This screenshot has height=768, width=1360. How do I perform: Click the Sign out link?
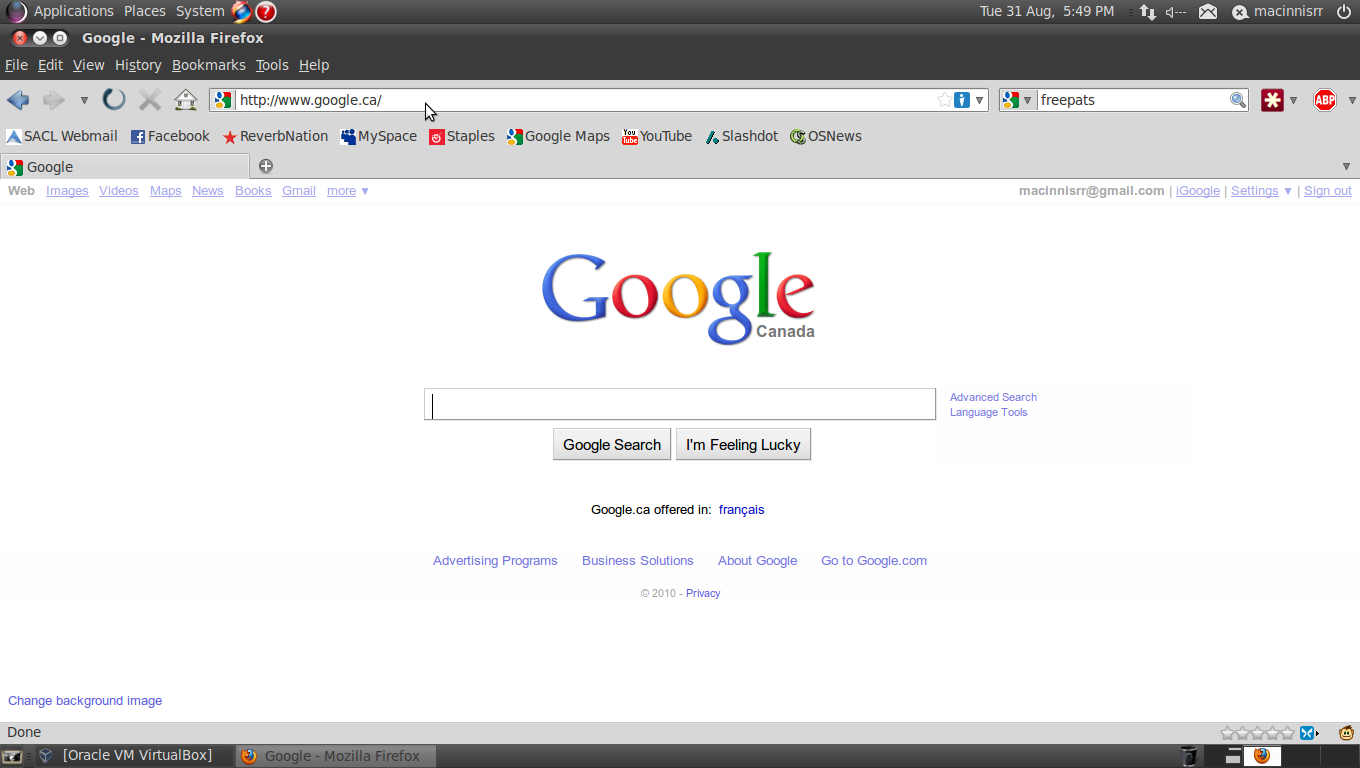coord(1328,191)
